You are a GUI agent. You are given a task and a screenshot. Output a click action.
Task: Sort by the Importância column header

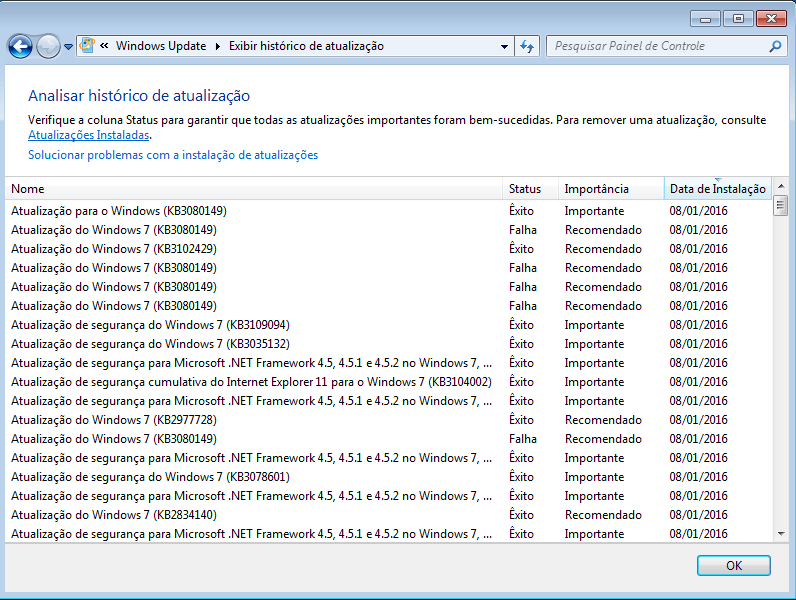(611, 189)
